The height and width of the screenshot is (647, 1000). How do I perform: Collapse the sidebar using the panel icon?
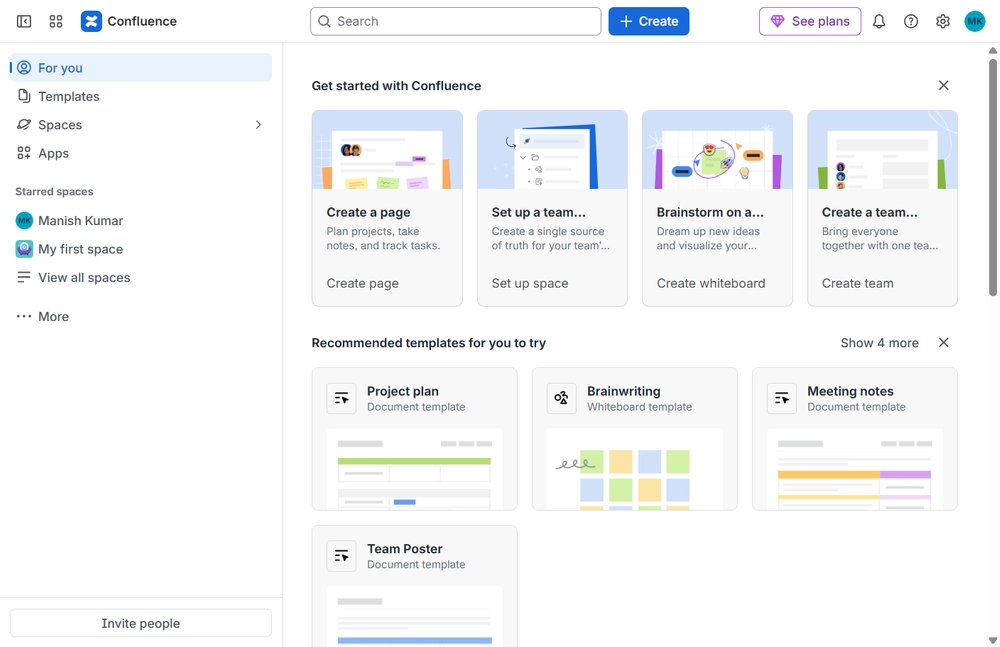[x=24, y=21]
